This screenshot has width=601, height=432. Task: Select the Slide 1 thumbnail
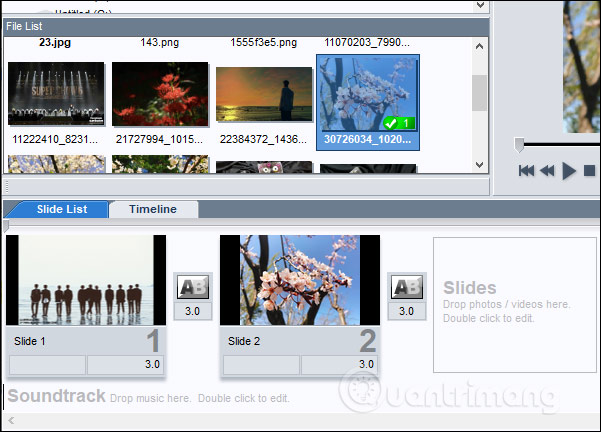[x=86, y=280]
